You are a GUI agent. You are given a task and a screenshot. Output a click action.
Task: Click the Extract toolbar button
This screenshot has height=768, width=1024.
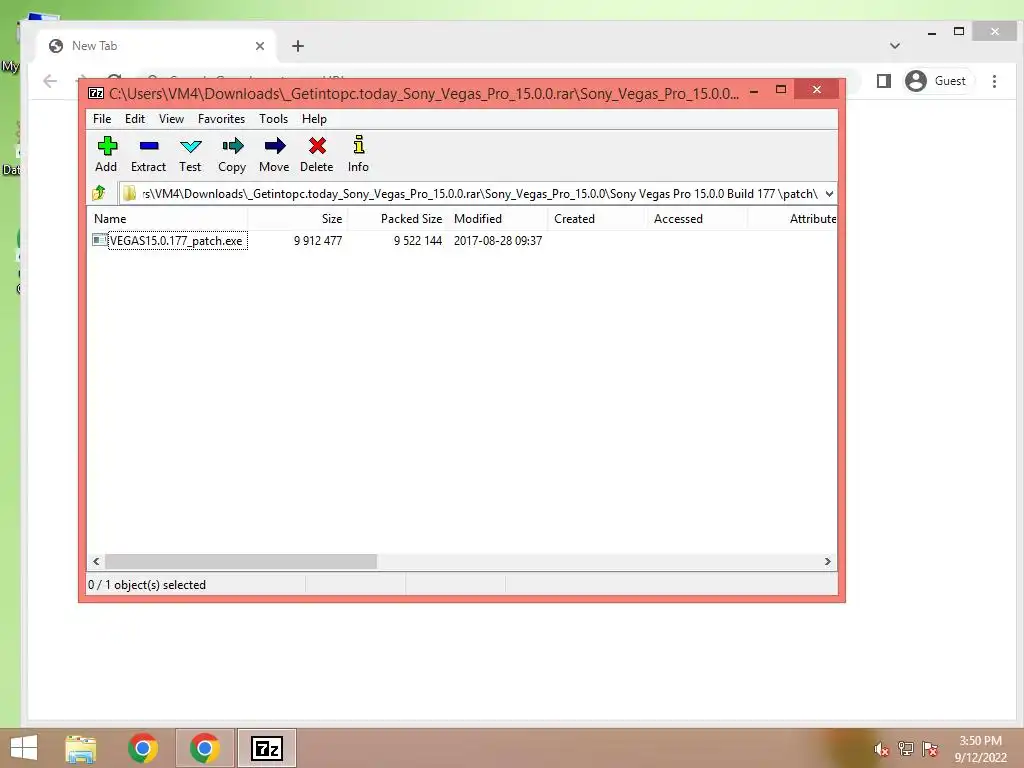click(148, 155)
